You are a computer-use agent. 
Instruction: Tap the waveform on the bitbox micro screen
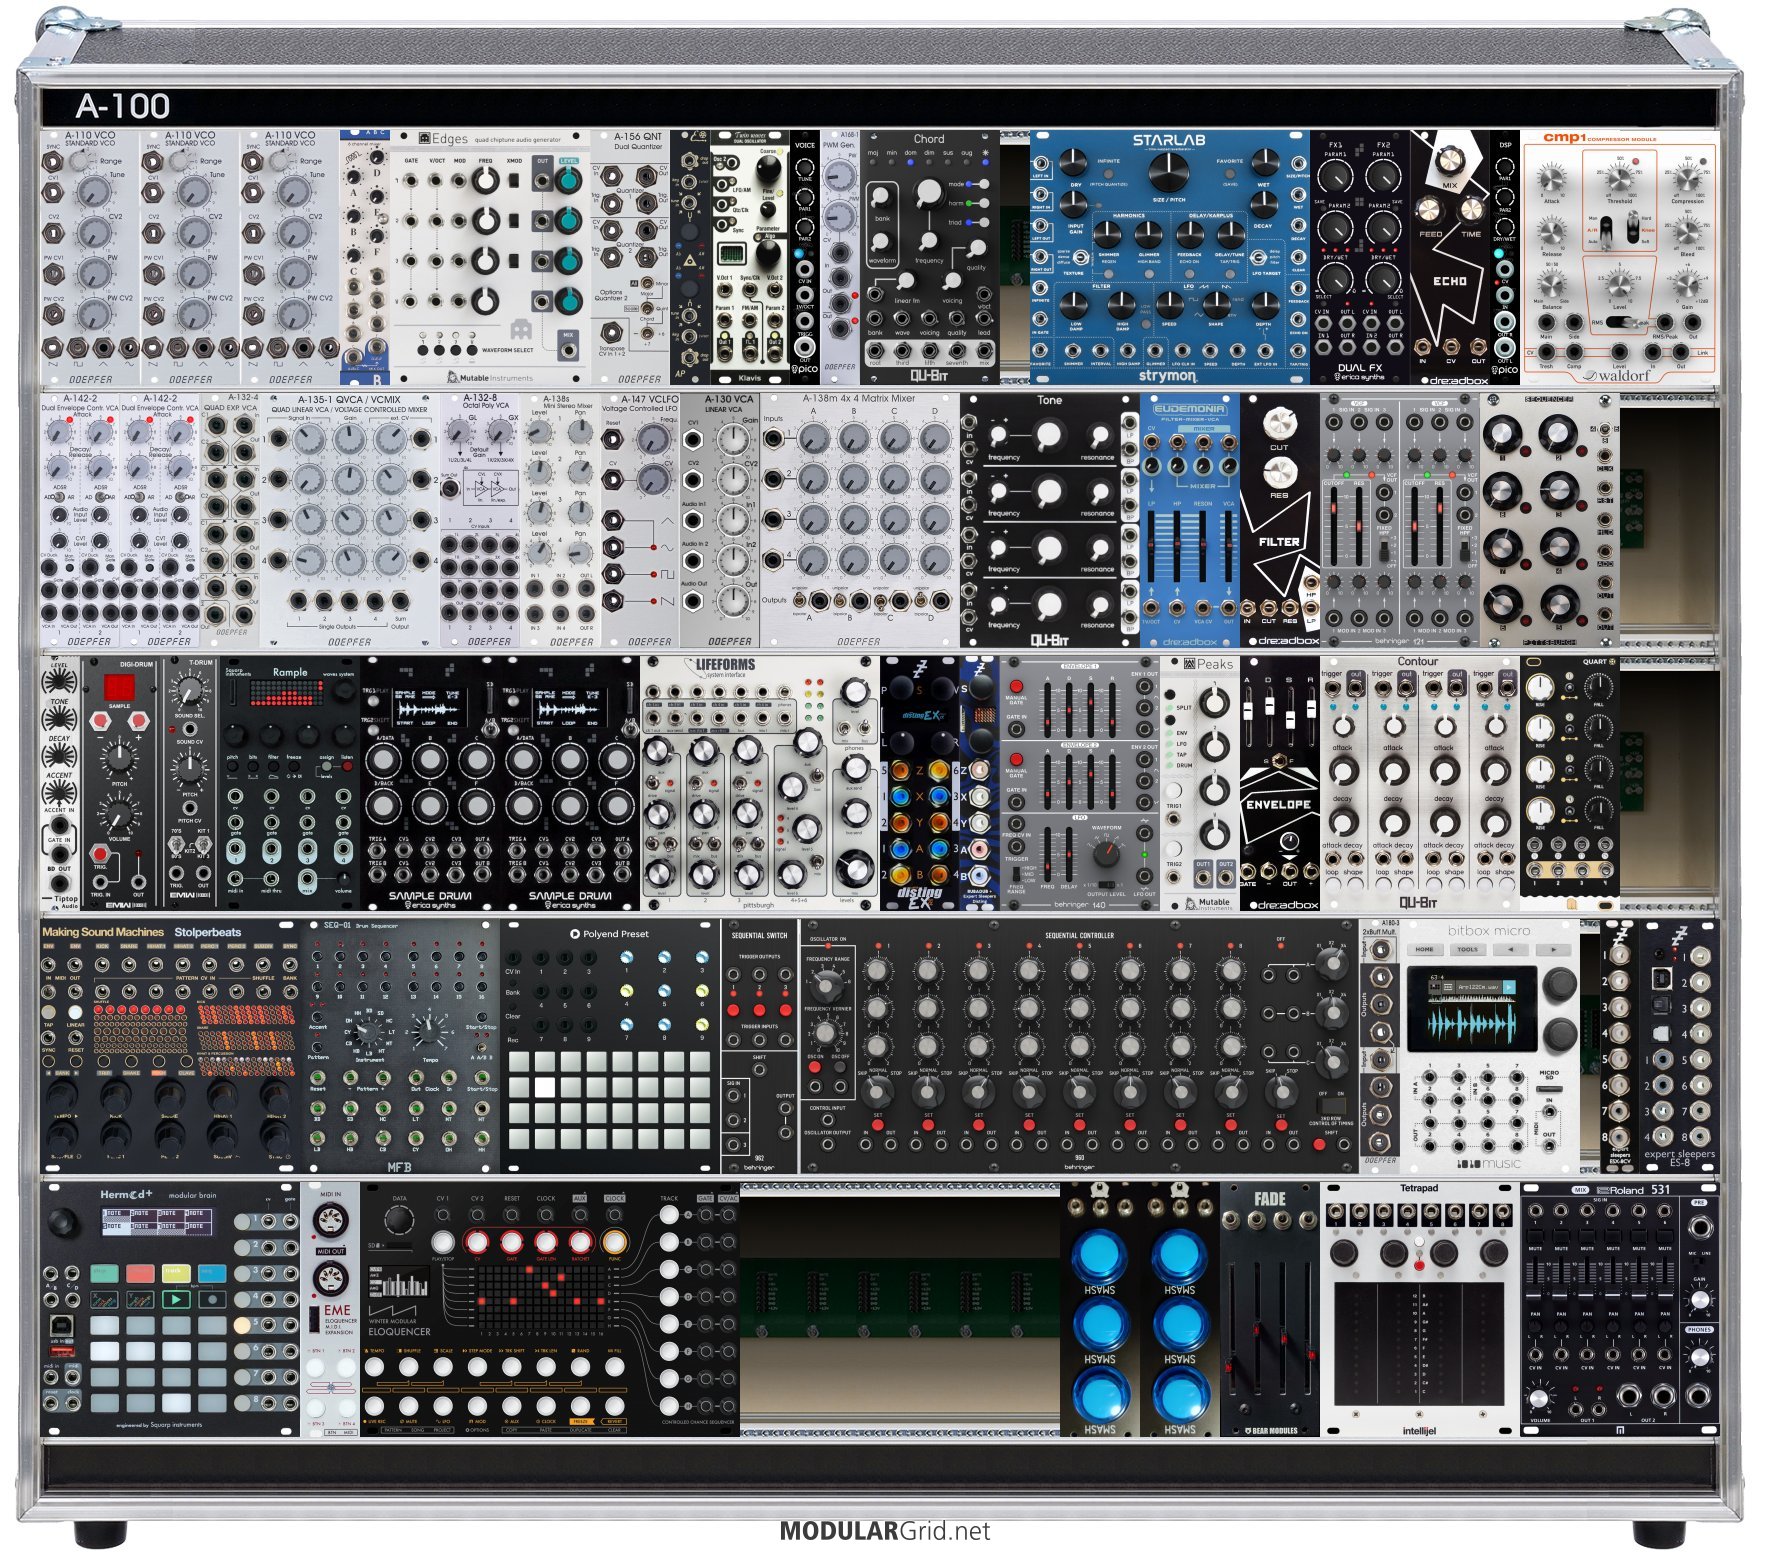[1471, 1025]
